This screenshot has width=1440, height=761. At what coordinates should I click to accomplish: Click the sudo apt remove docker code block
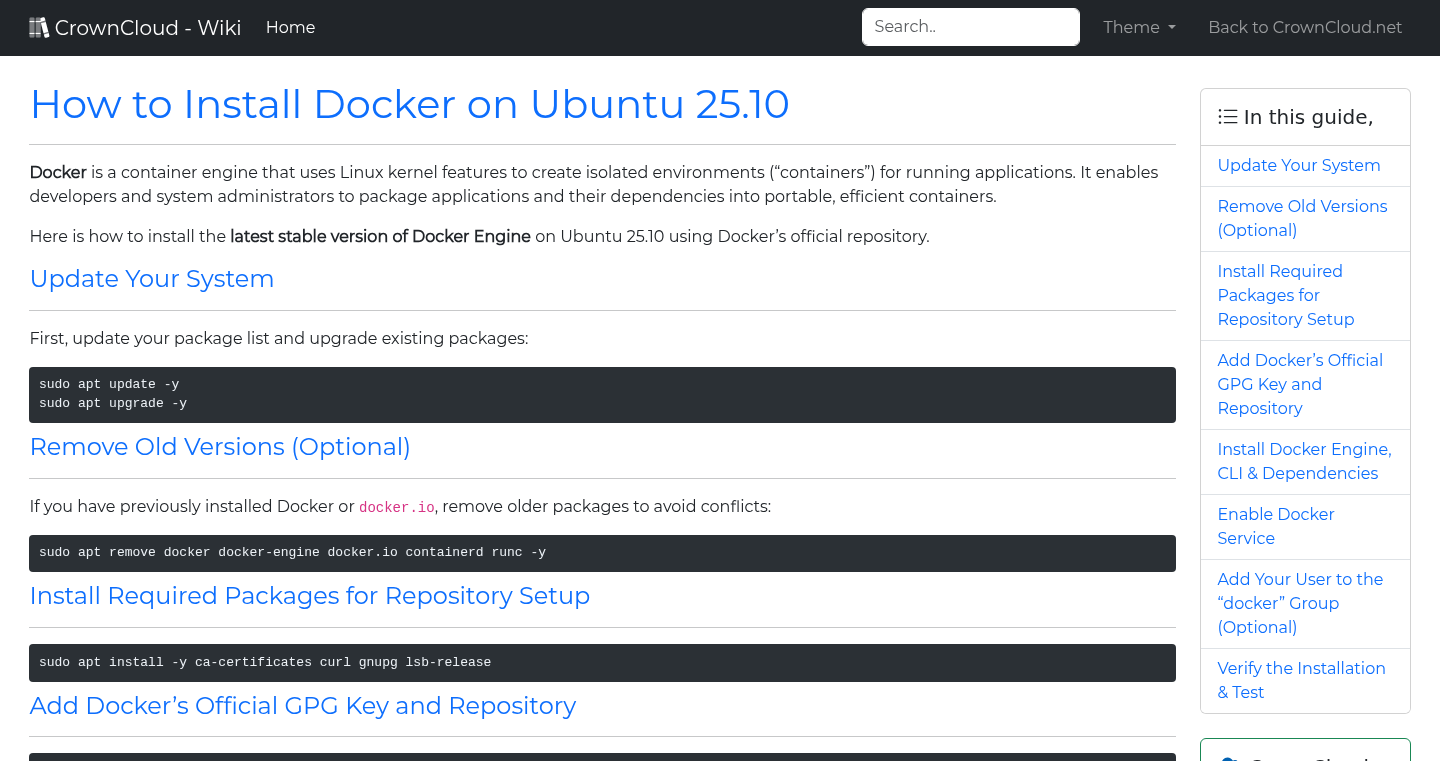click(x=602, y=553)
